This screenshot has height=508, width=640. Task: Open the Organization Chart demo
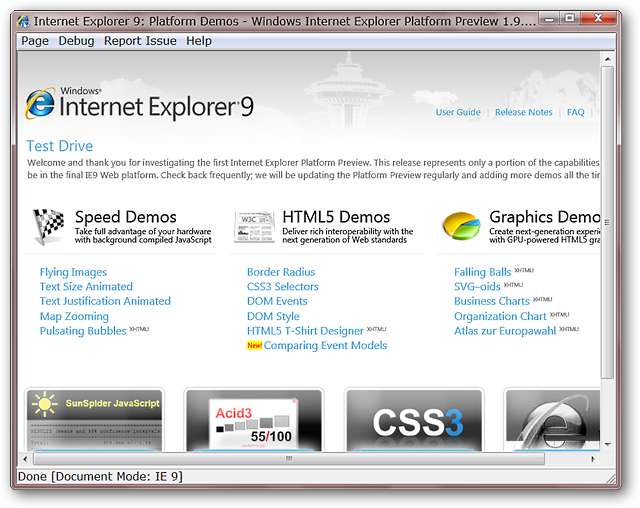pos(500,316)
